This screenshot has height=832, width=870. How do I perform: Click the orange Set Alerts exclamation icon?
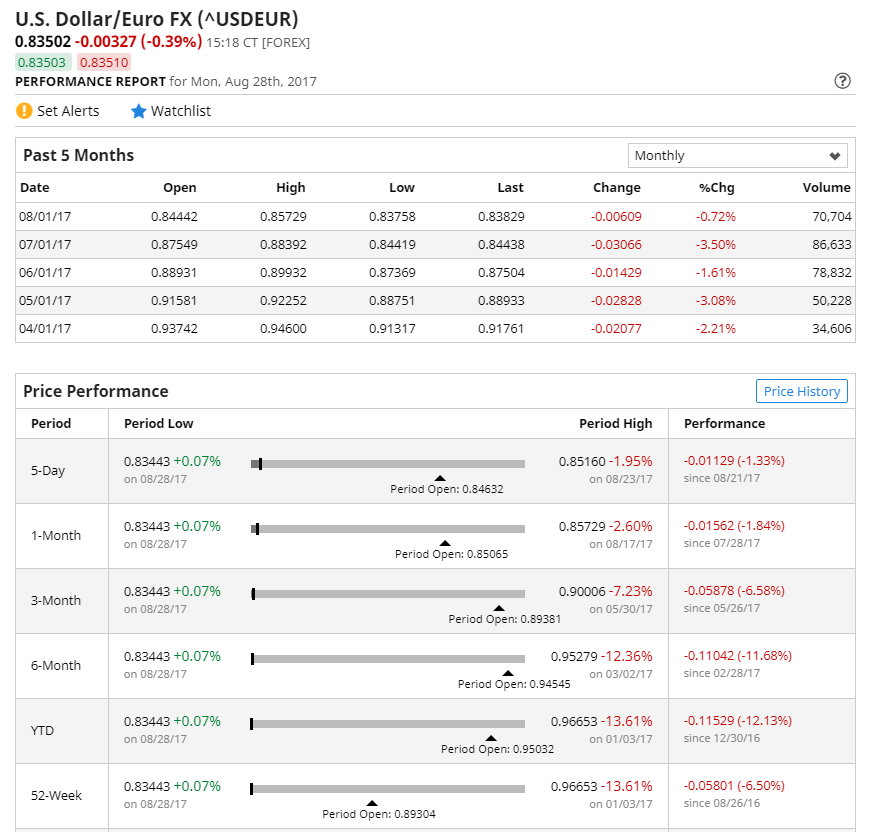(25, 111)
